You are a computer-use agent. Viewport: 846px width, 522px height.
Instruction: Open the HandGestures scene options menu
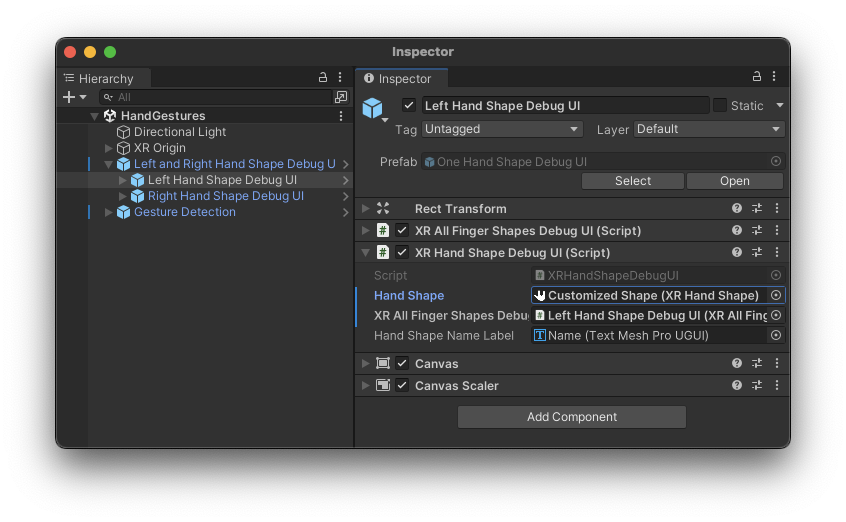point(341,116)
